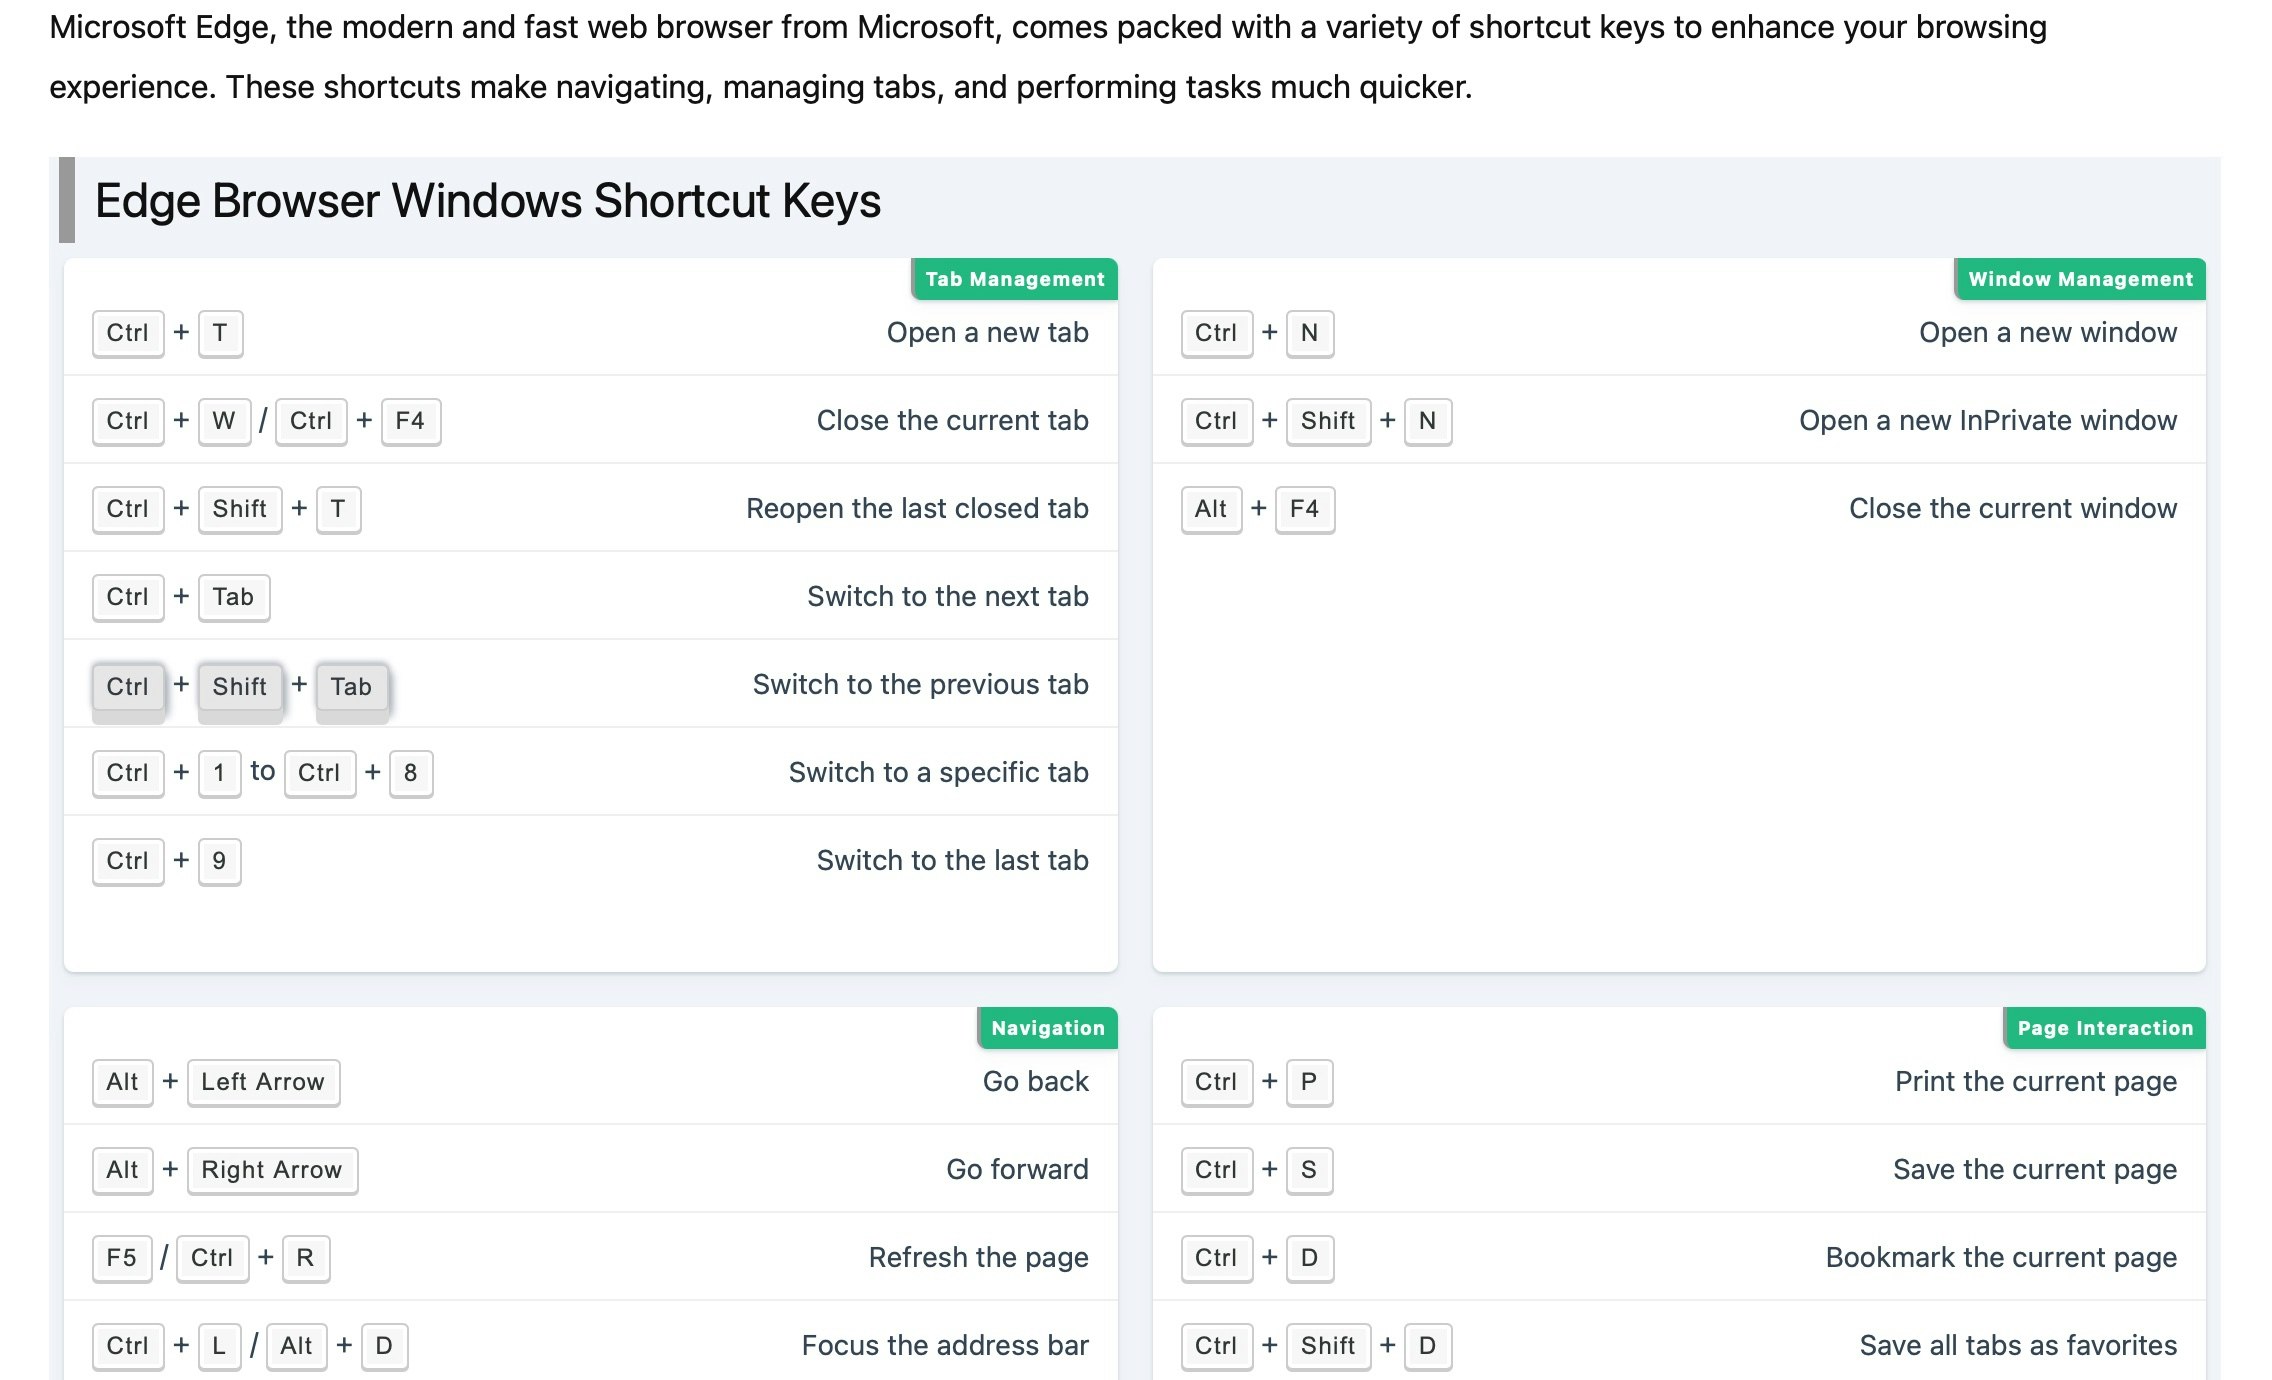Select the "Open a new InPrivate window" text
This screenshot has width=2272, height=1380.
[x=1987, y=421]
